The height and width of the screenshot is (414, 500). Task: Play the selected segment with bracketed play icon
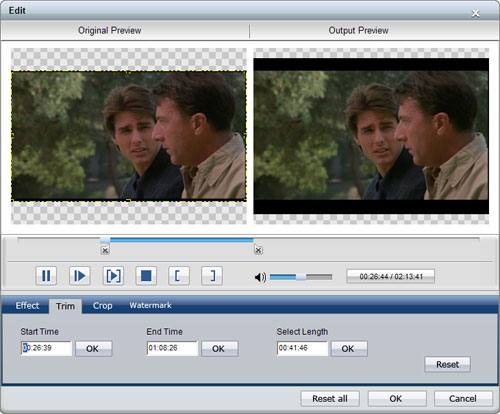click(x=113, y=276)
